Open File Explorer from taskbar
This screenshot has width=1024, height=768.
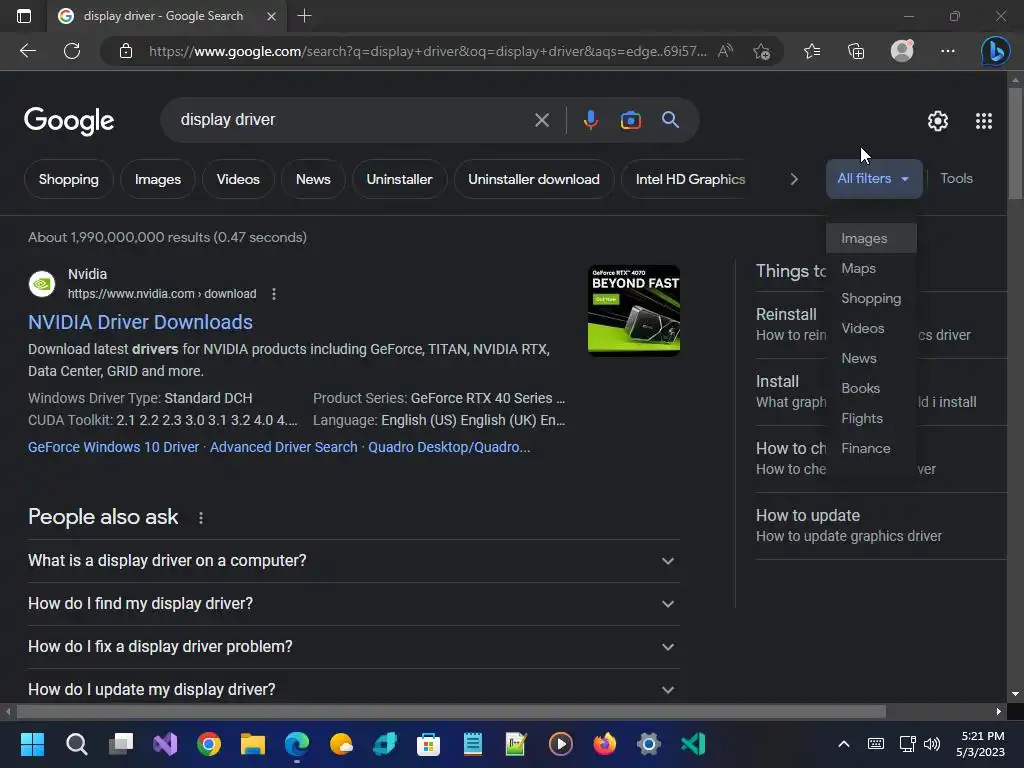point(253,744)
